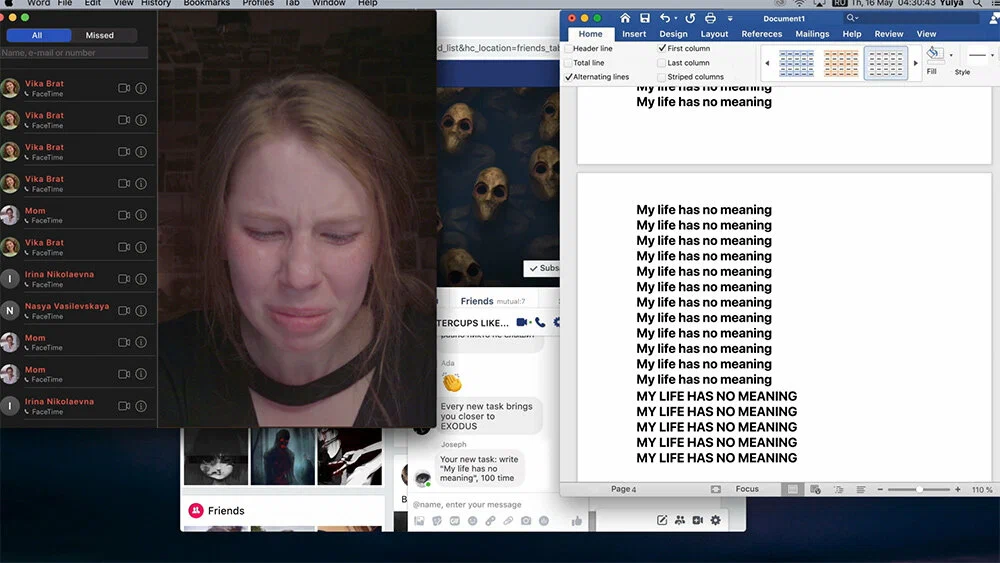Screen dimensions: 1000x563
Task: Enable the Last column checkbox
Action: click(662, 63)
